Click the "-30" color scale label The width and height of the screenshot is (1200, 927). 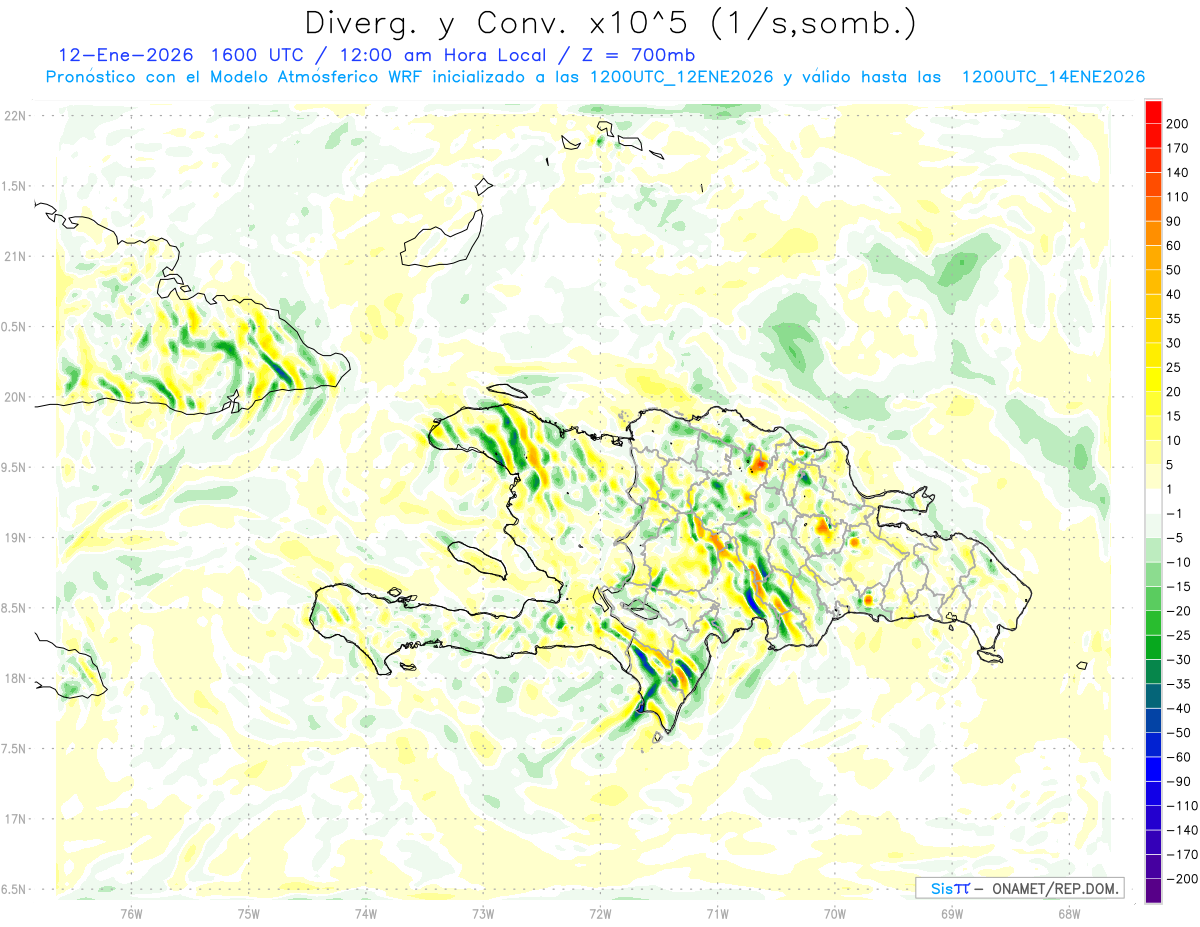coord(1177,659)
